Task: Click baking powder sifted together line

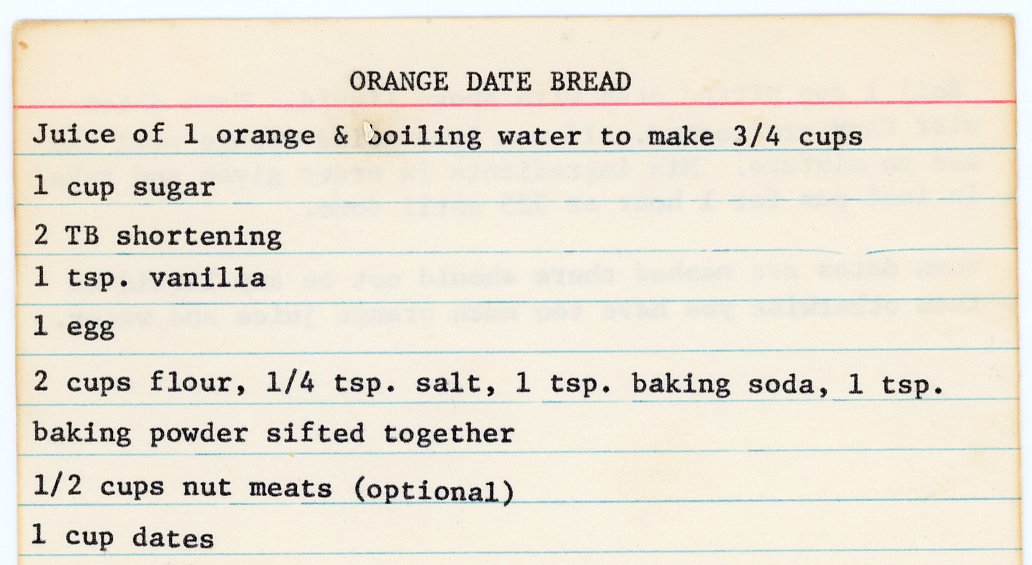Action: pos(273,433)
